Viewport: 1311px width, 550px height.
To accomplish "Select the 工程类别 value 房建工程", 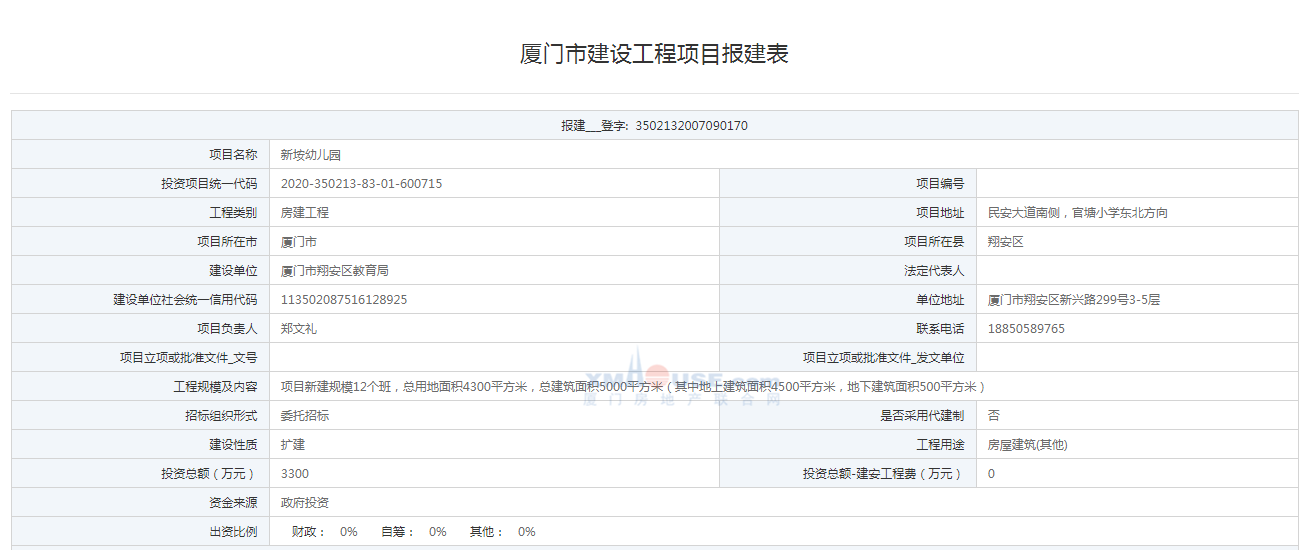I will pos(305,213).
